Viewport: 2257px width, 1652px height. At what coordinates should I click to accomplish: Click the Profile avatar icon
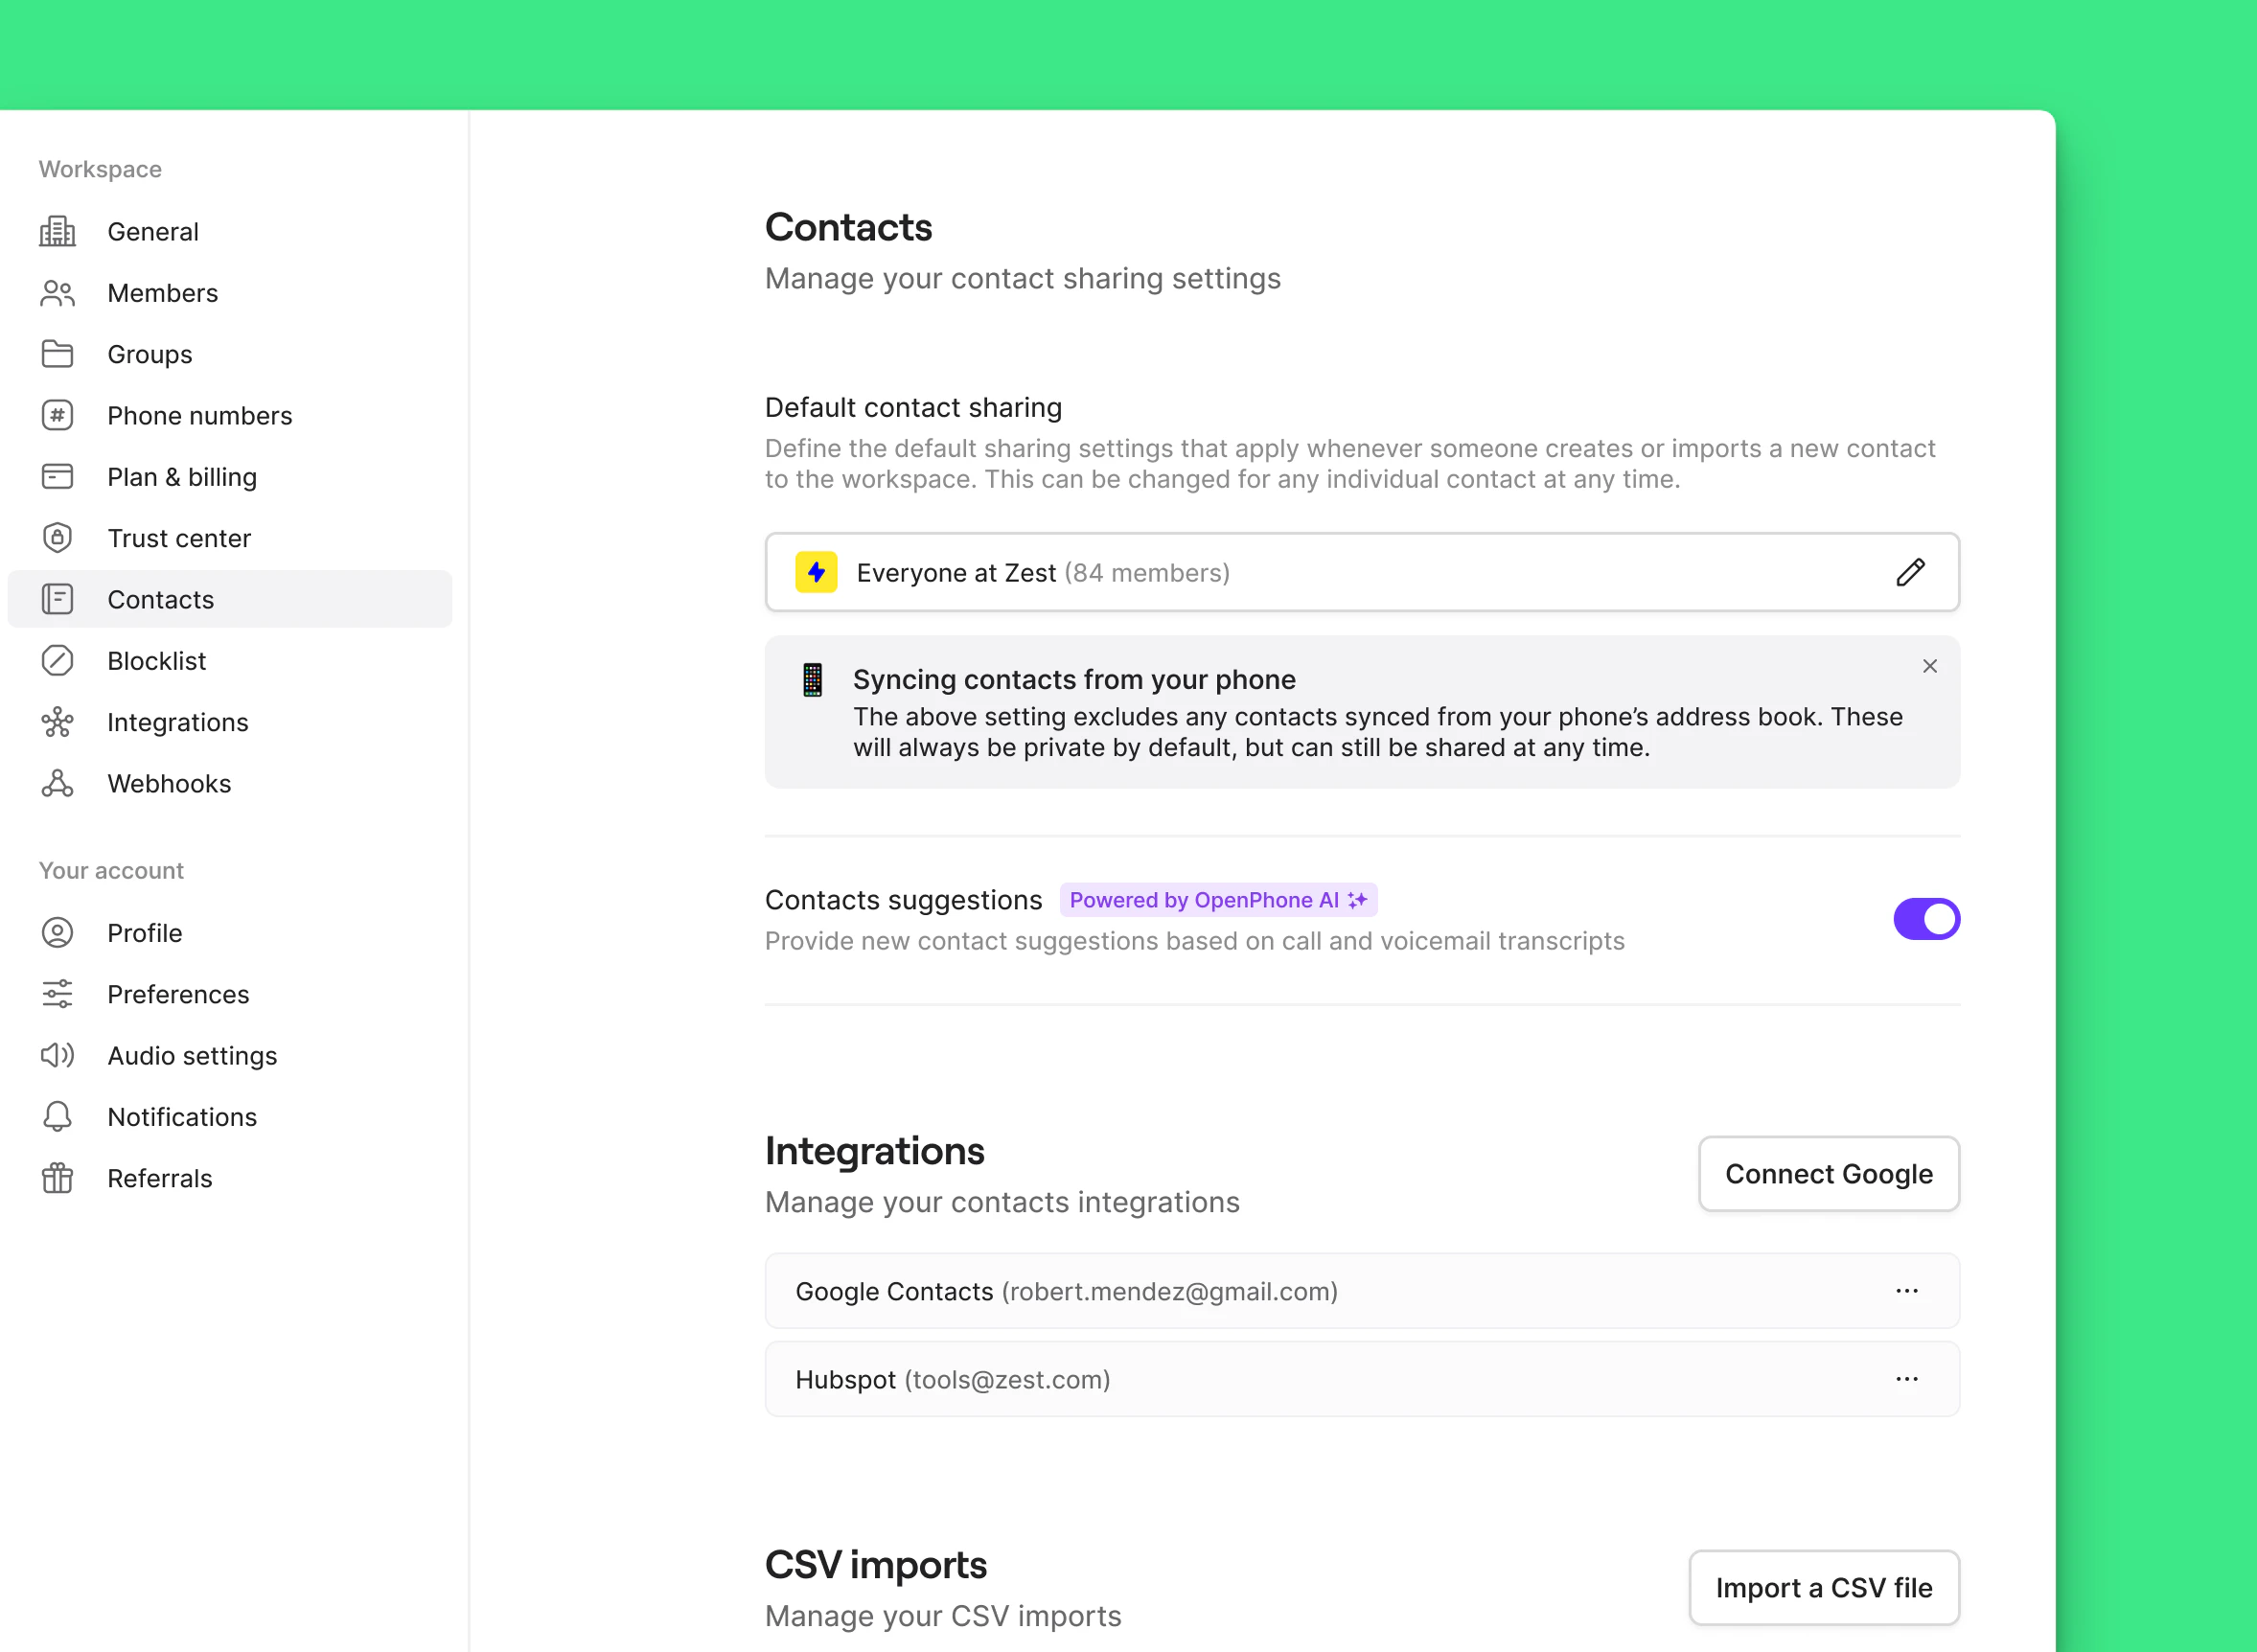[x=57, y=932]
